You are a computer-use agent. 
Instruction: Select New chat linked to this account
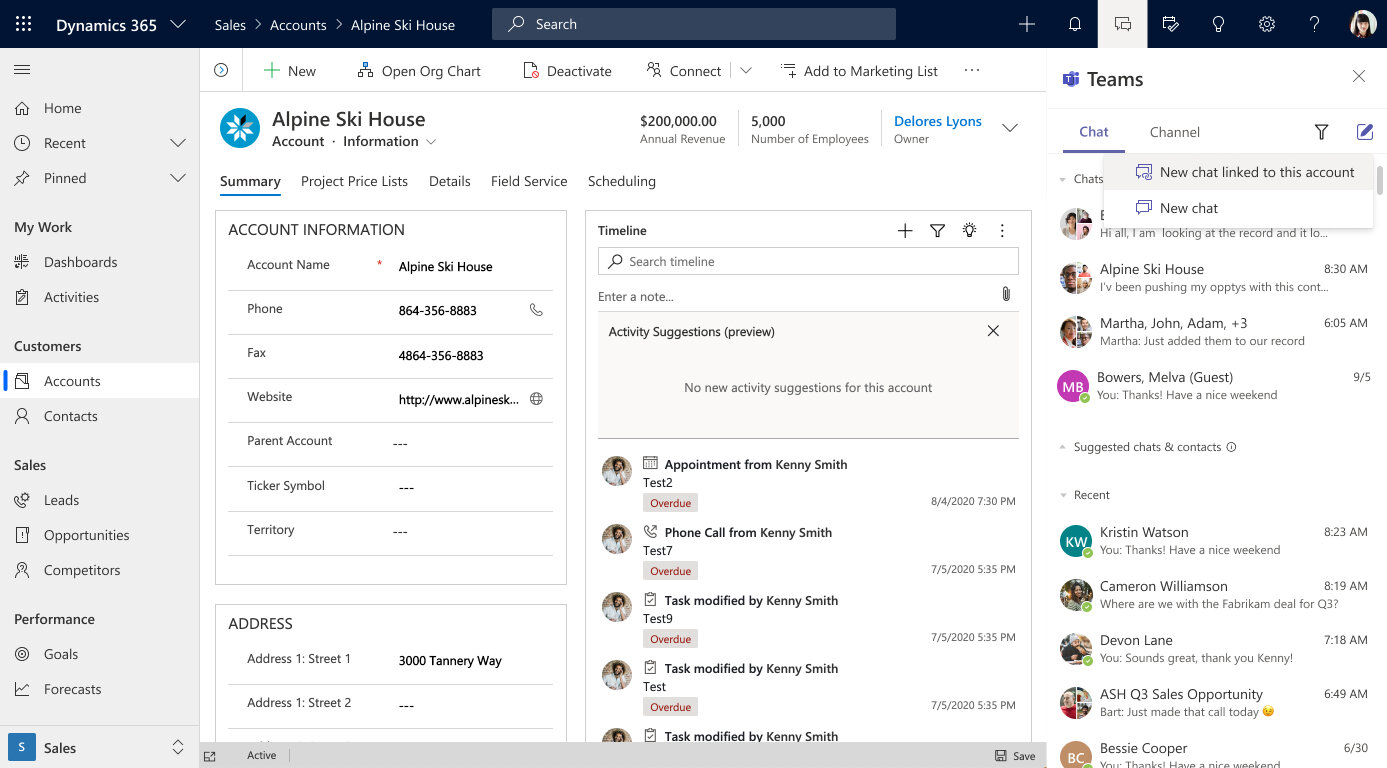(1237, 172)
